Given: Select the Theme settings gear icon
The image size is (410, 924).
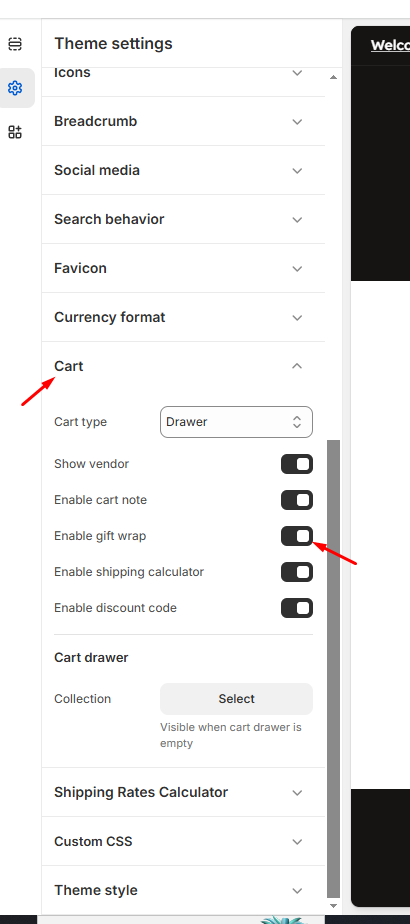Looking at the screenshot, I should point(15,88).
